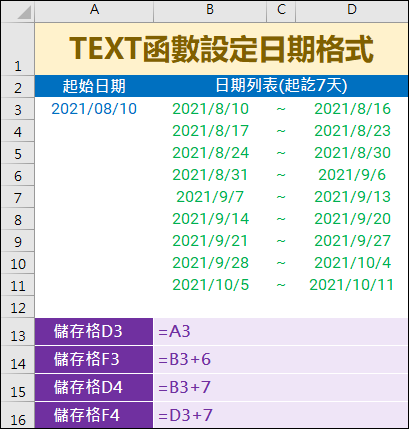Click the 儲存格D4 label cell
Viewport: 409px width, 429px height.
tap(94, 388)
